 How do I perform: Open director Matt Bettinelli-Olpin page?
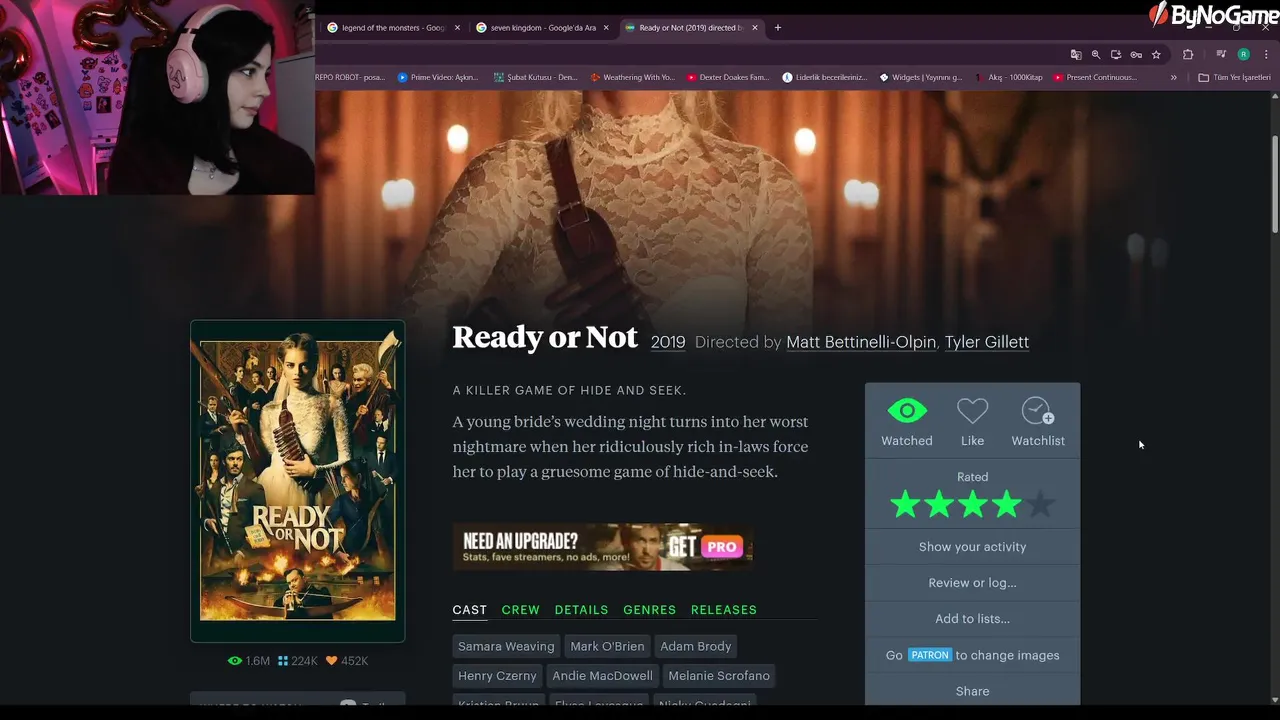tap(861, 342)
